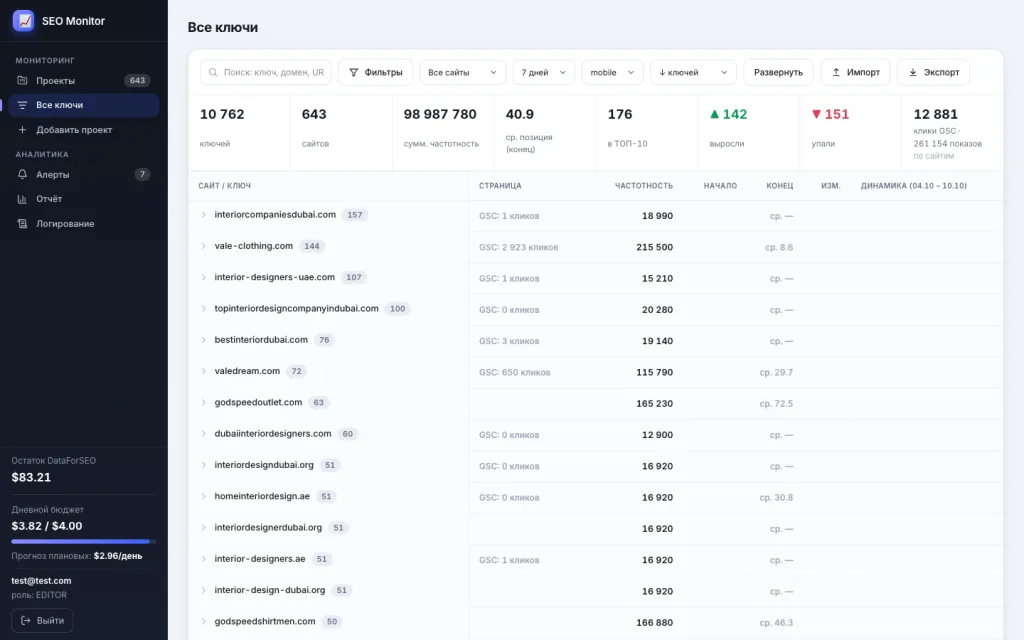Click the funnel icon on Фильтры
This screenshot has width=1024, height=640.
[x=353, y=72]
